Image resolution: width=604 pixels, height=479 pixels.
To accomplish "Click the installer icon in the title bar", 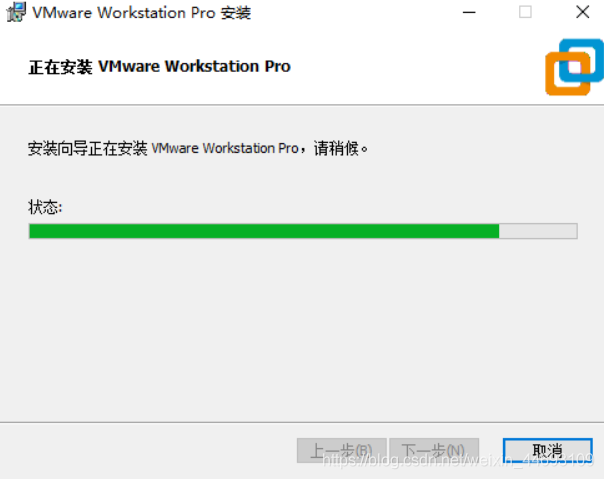I will click(16, 12).
